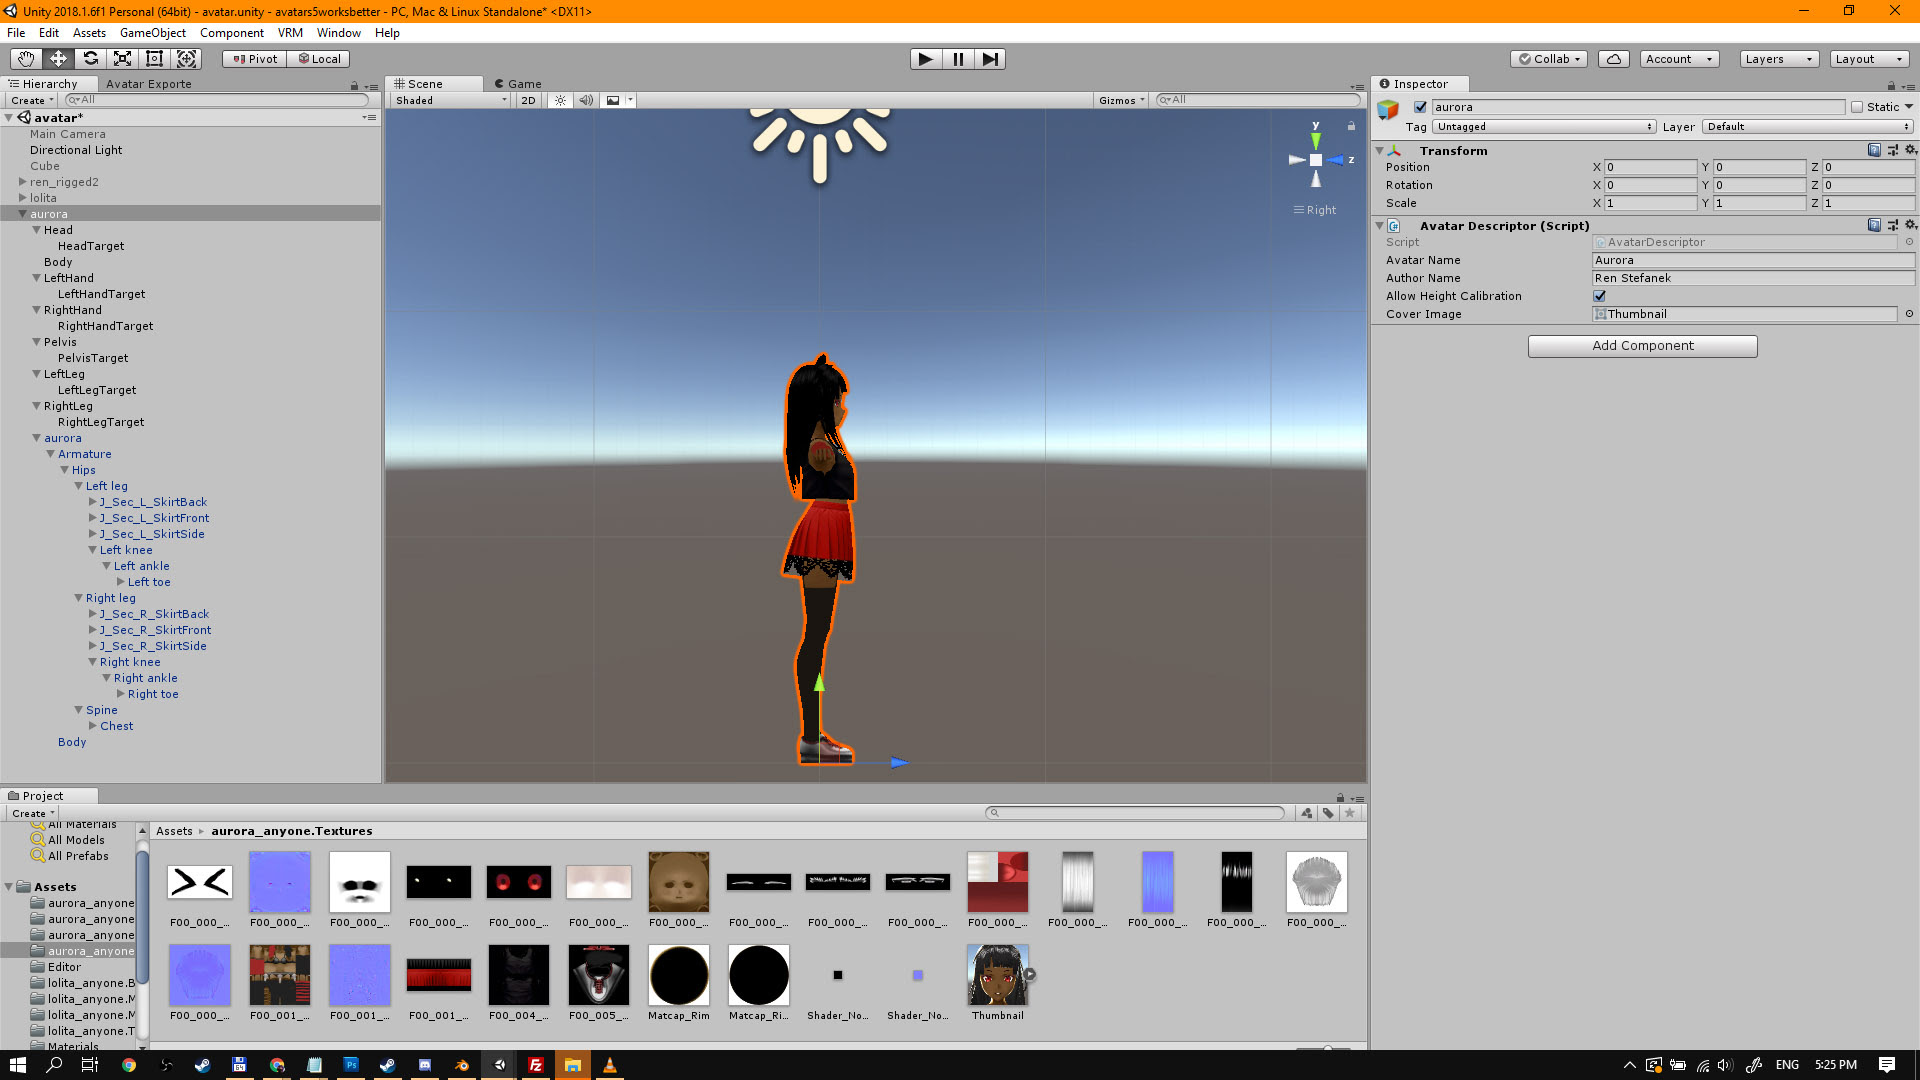The image size is (1920, 1080).
Task: Toggle scene lighting sun icon
Action: click(560, 100)
